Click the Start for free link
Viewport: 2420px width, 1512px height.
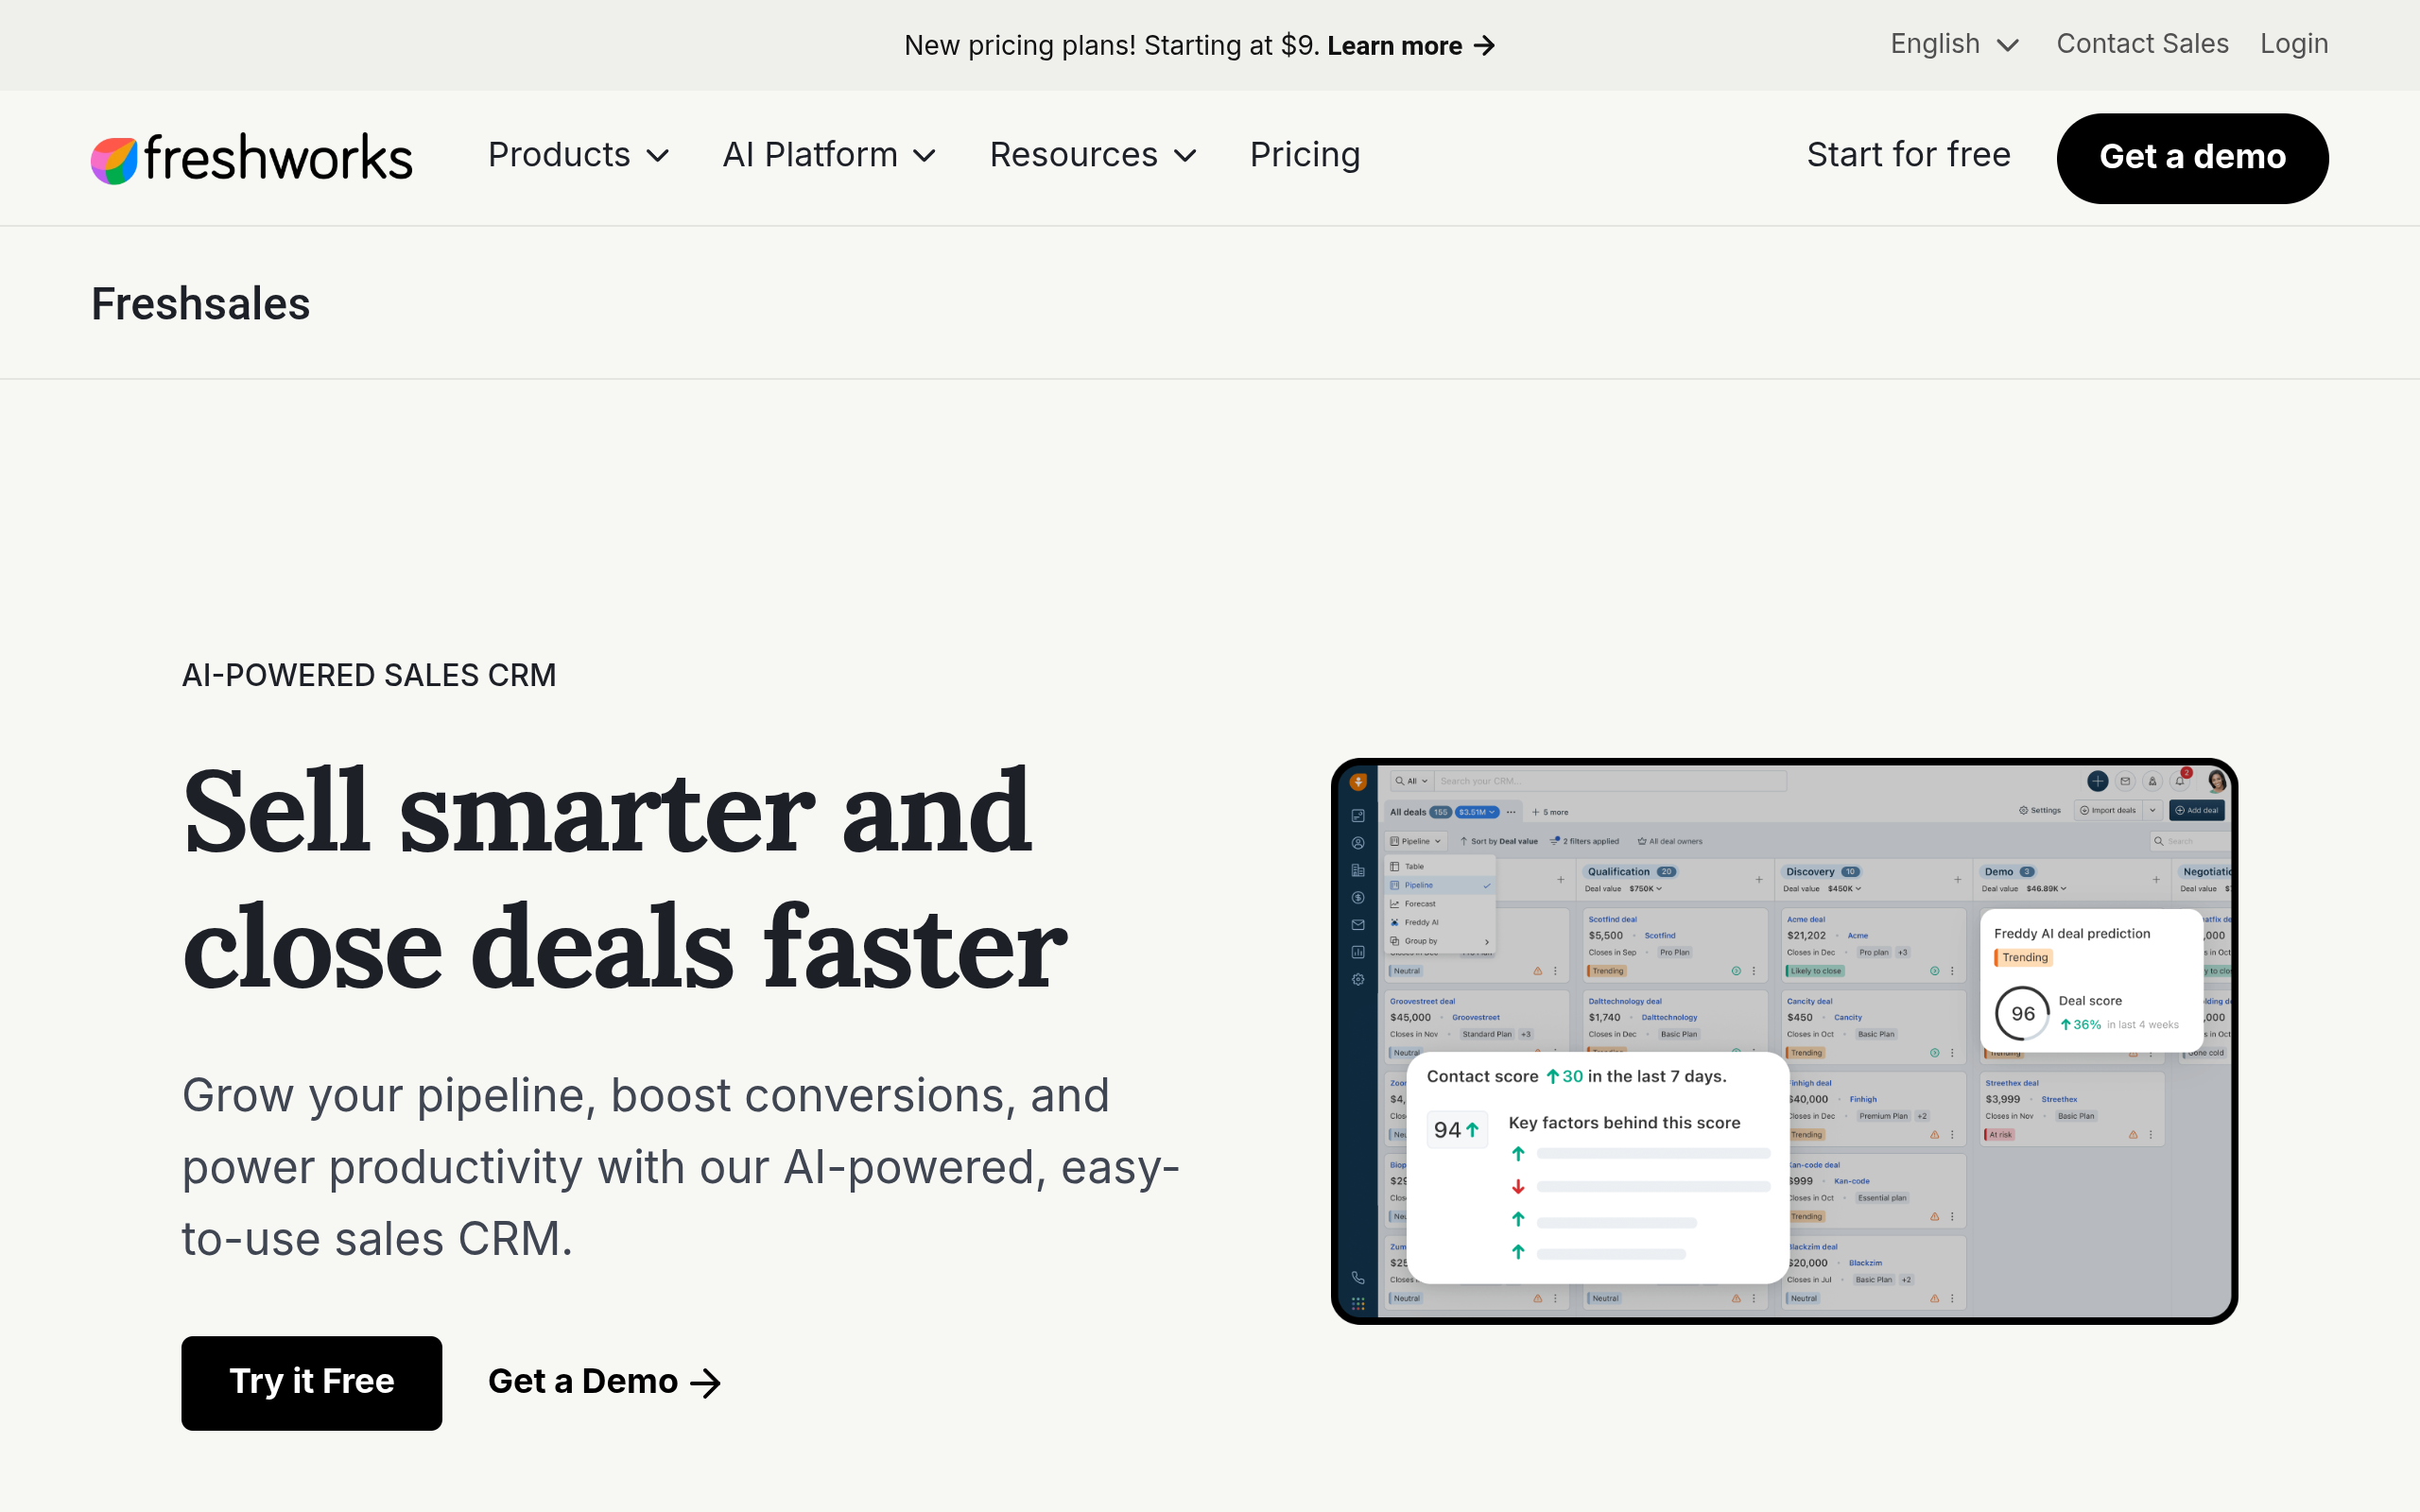[x=1908, y=155]
